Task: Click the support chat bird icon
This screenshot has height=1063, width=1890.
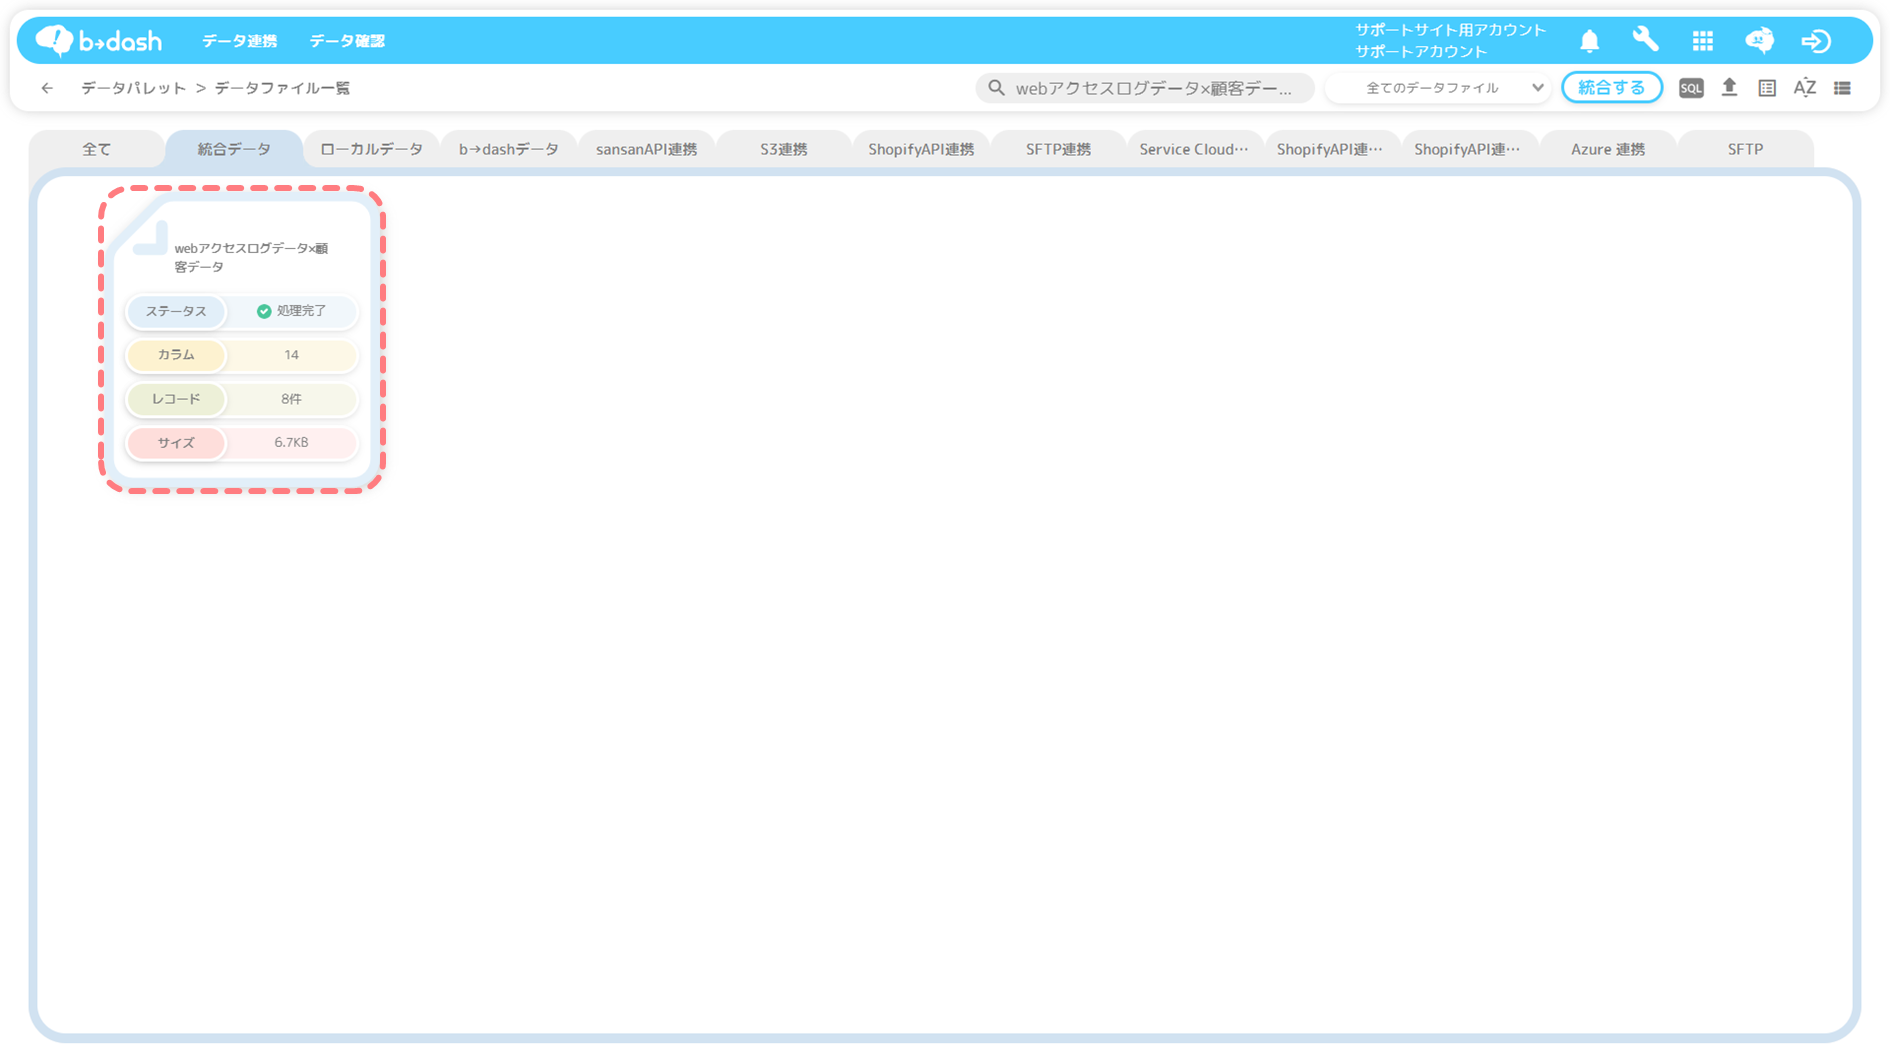Action: click(x=1759, y=40)
